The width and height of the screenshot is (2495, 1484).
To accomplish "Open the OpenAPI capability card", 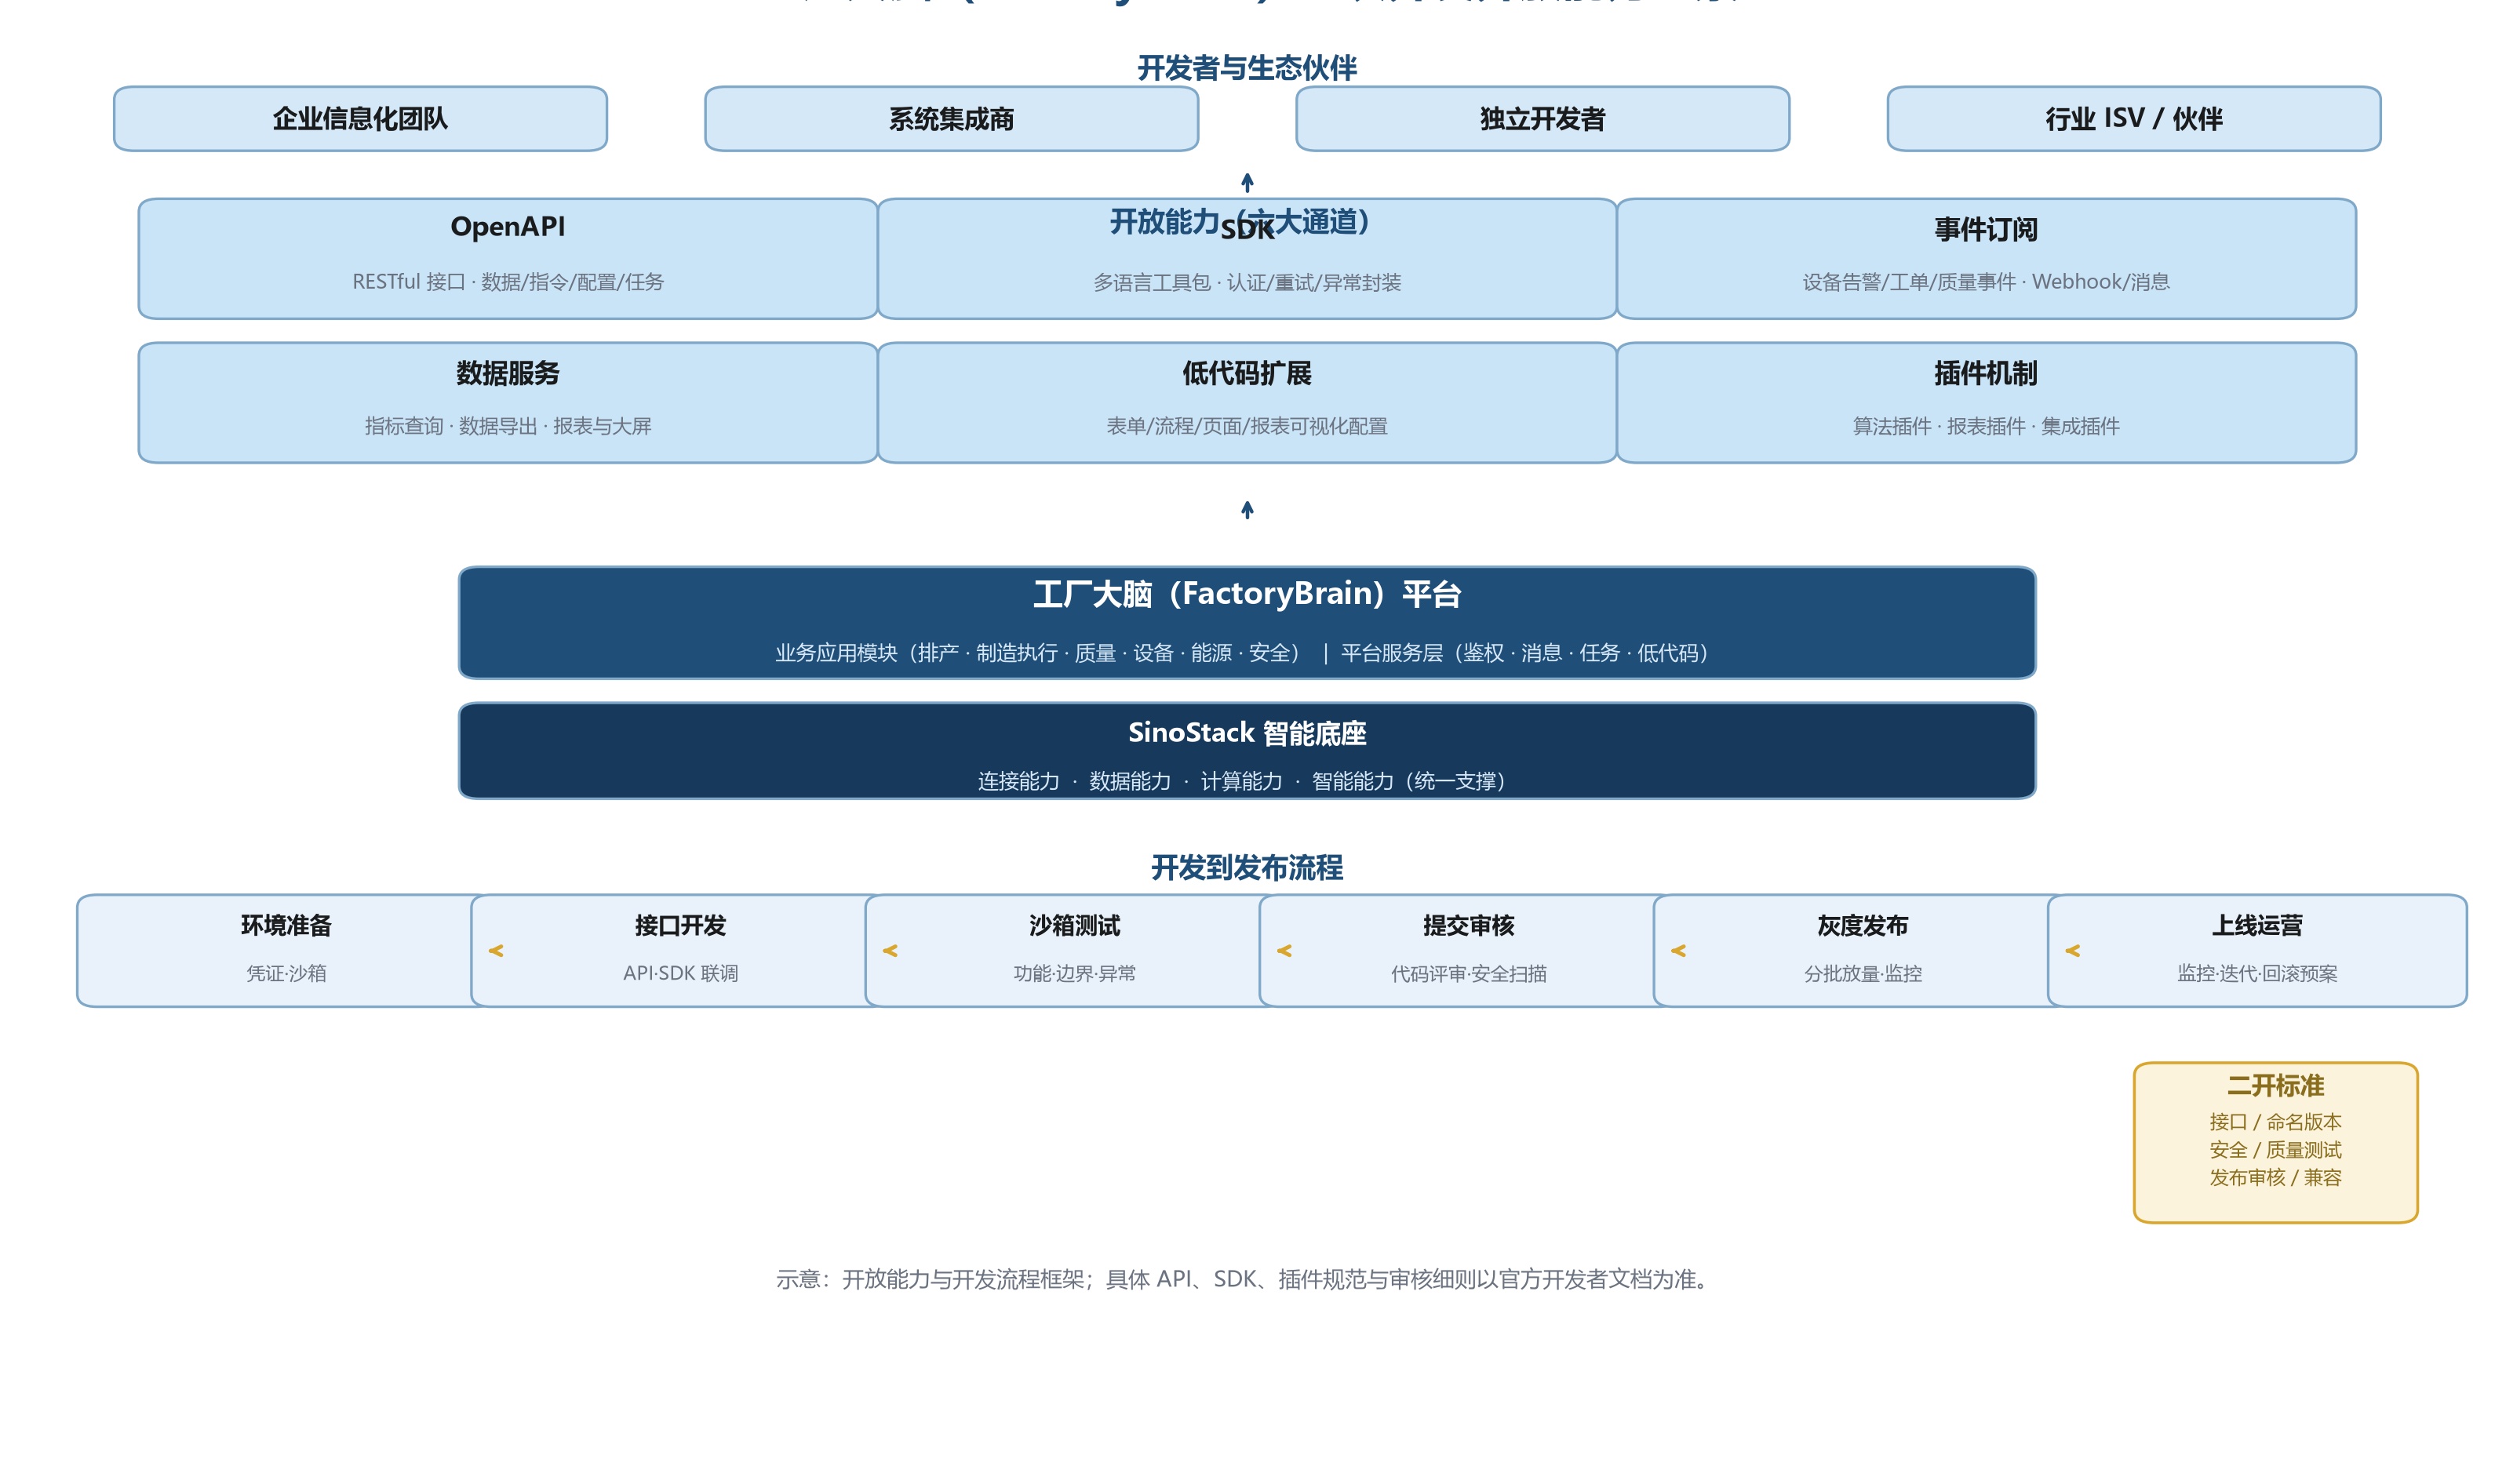I will (x=508, y=258).
